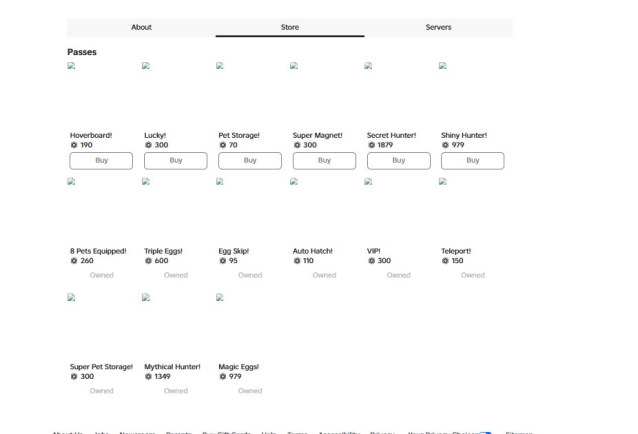Viewport: 638px width, 434px height.
Task: Open the Lucky! pass image icon
Action: (146, 66)
